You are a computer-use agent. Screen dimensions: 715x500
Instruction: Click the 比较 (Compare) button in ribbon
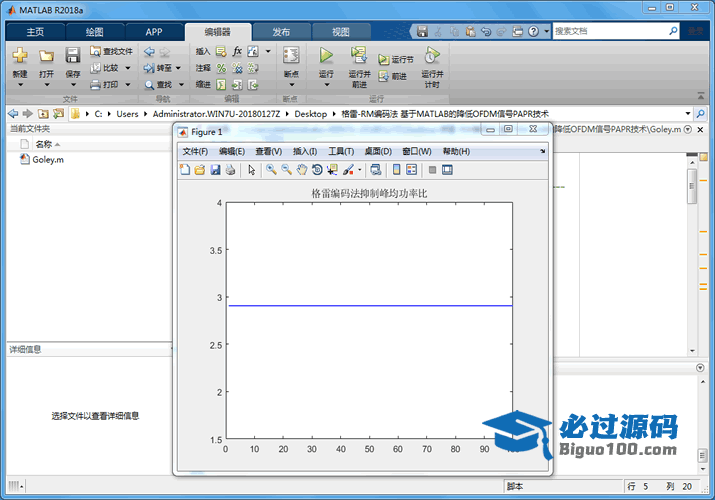click(104, 68)
